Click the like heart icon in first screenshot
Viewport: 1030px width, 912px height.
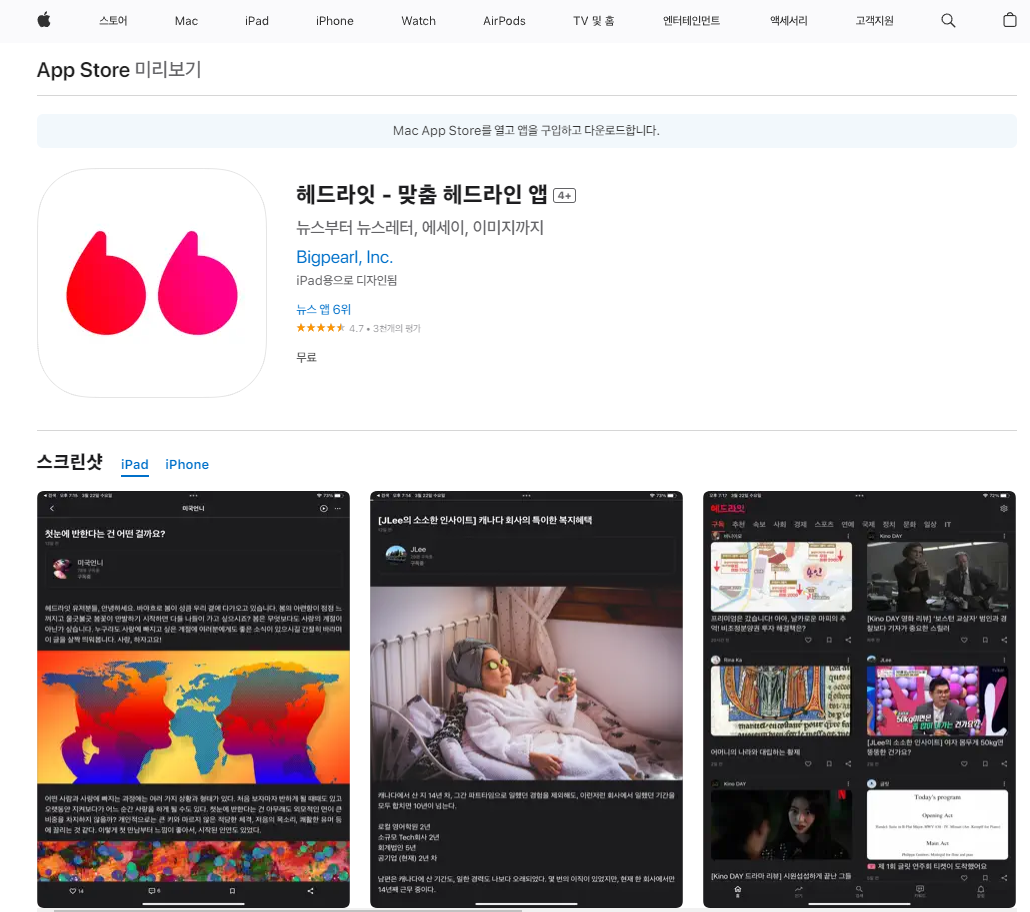tap(73, 891)
